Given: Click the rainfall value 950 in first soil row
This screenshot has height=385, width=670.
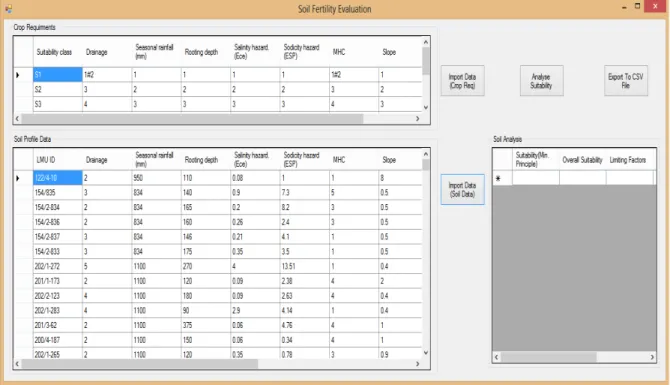Looking at the screenshot, I should [156, 178].
